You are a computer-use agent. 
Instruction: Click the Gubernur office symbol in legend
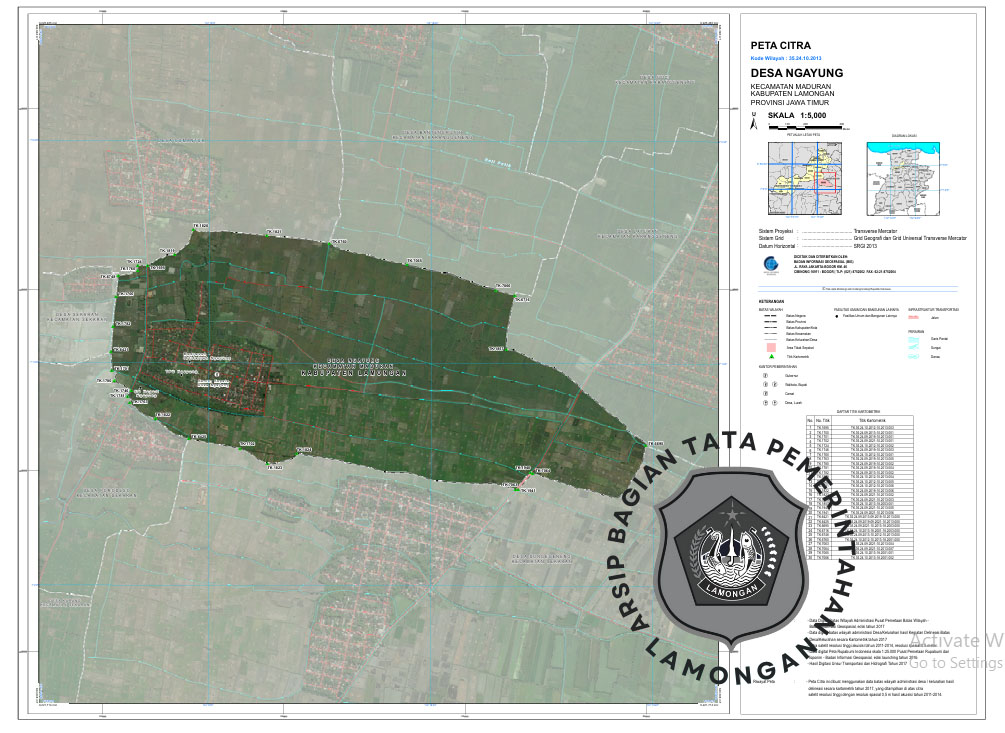[x=766, y=374]
